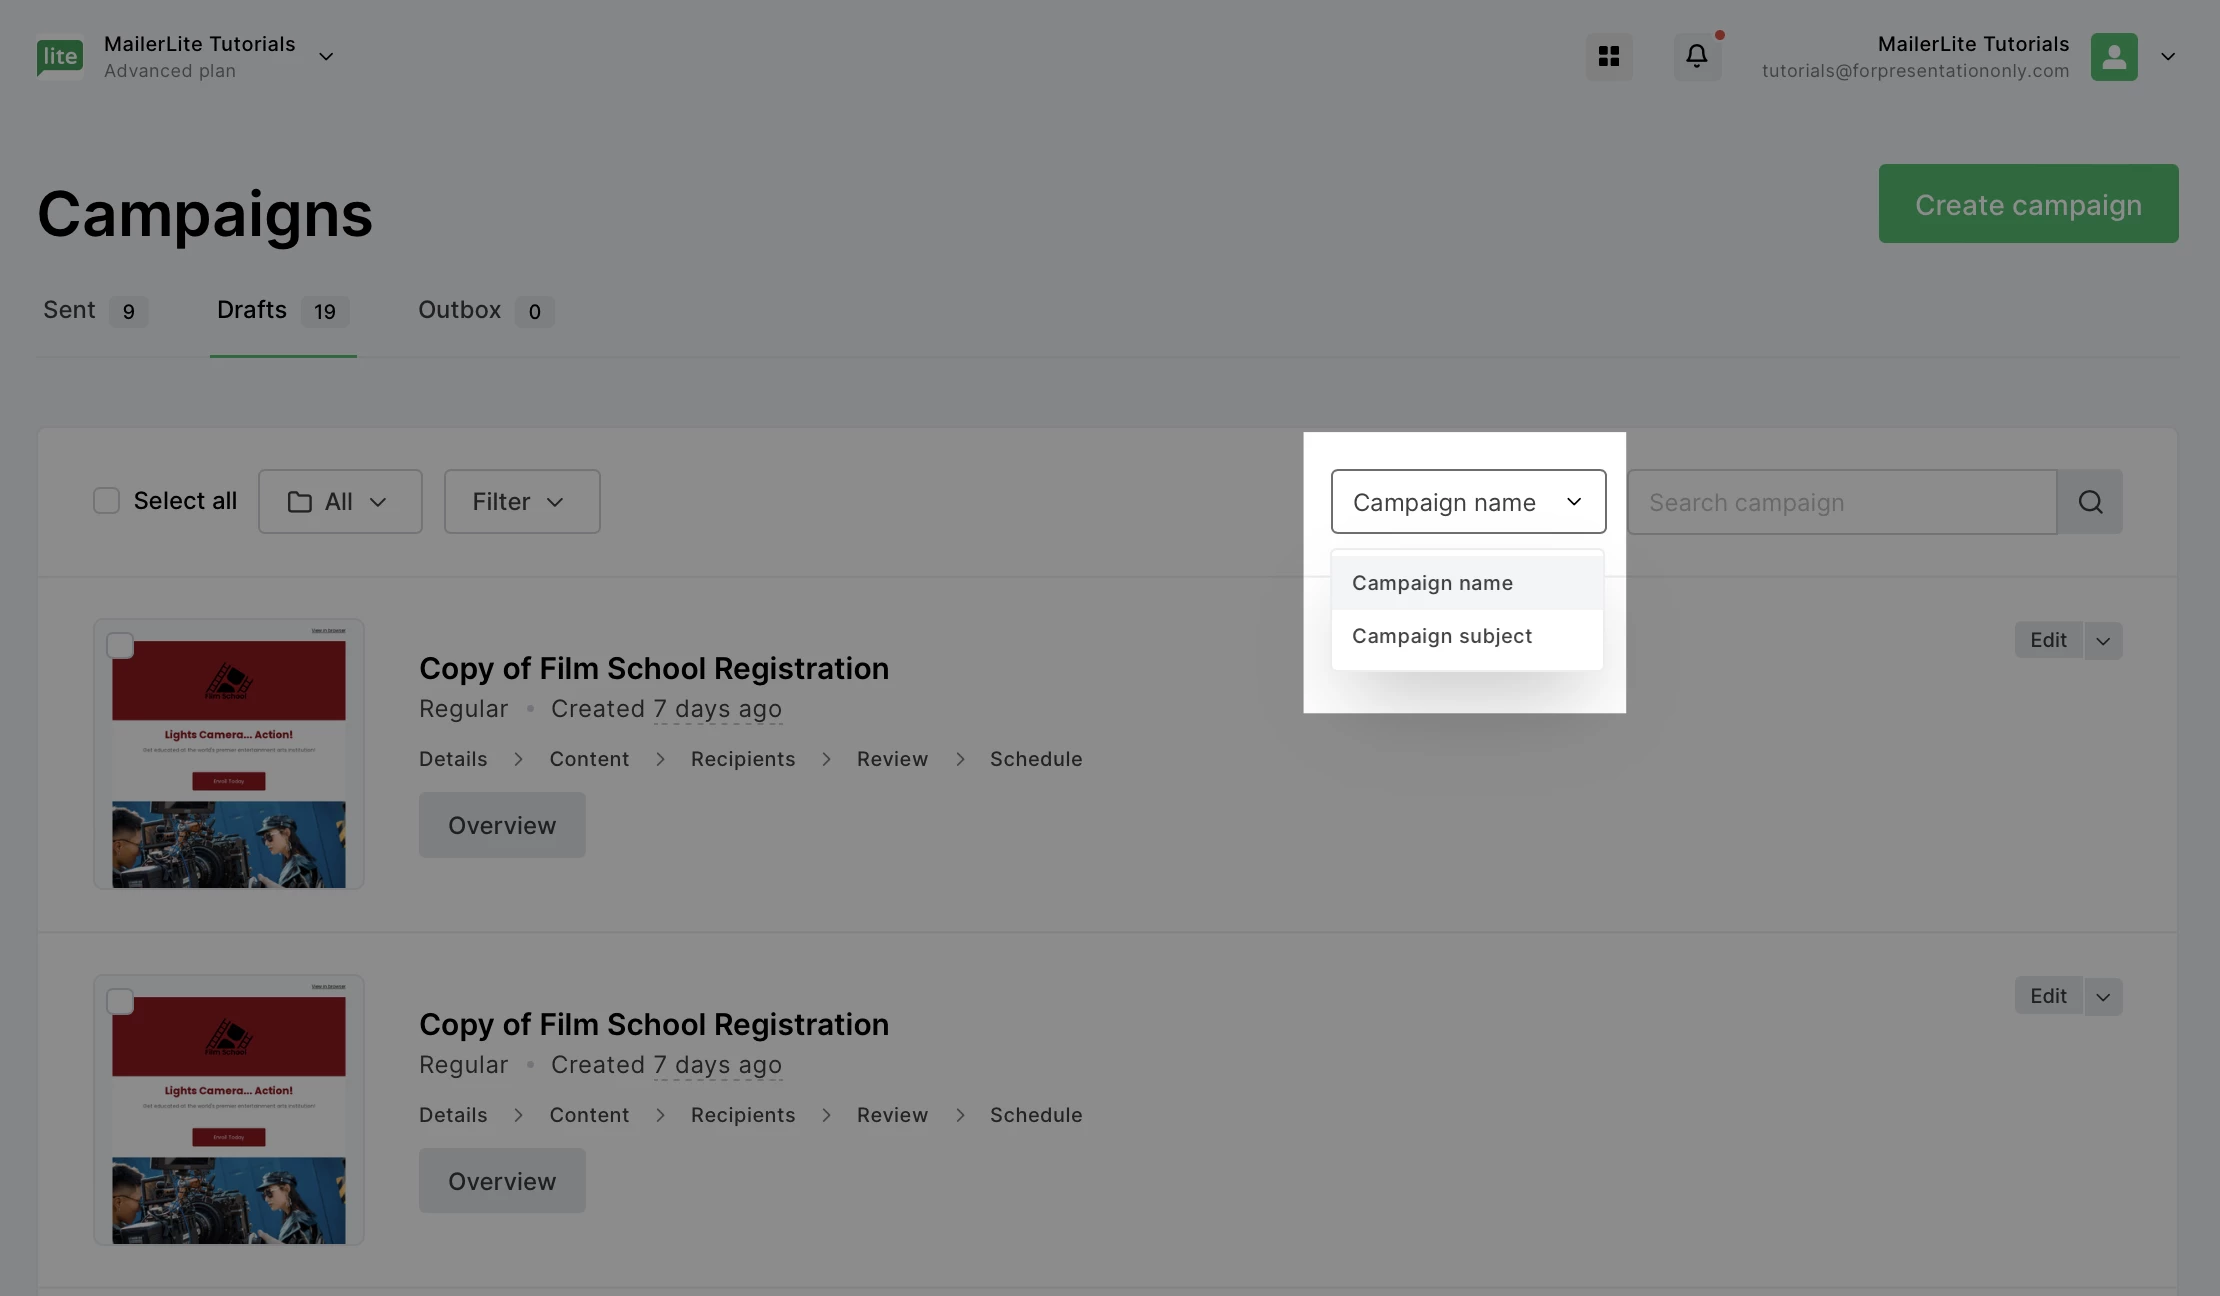Expand account menu chevron beside avatar
This screenshot has width=2220, height=1296.
[2168, 57]
